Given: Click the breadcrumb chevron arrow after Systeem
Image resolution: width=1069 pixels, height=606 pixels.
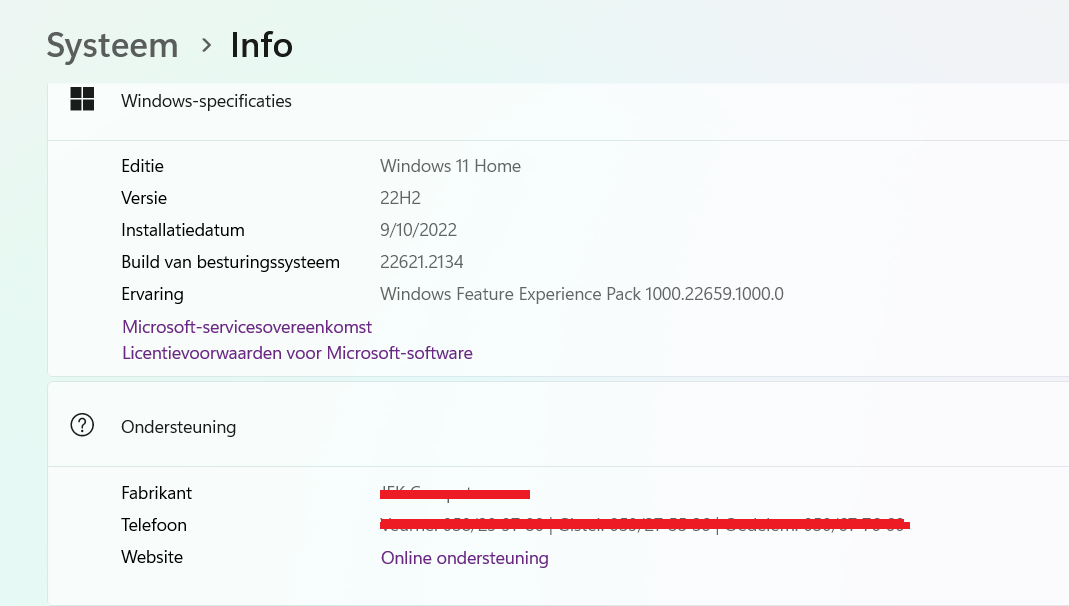Looking at the screenshot, I should click(206, 45).
